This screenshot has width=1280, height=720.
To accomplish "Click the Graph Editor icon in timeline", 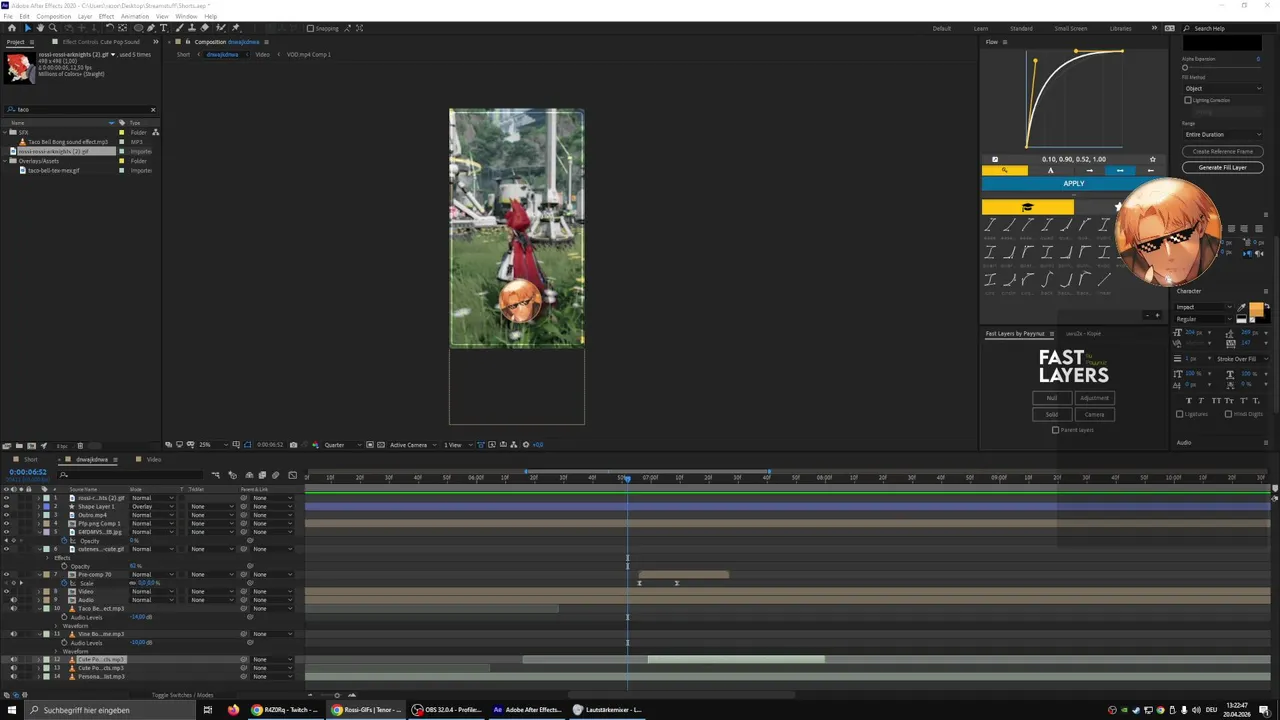I will coord(292,475).
